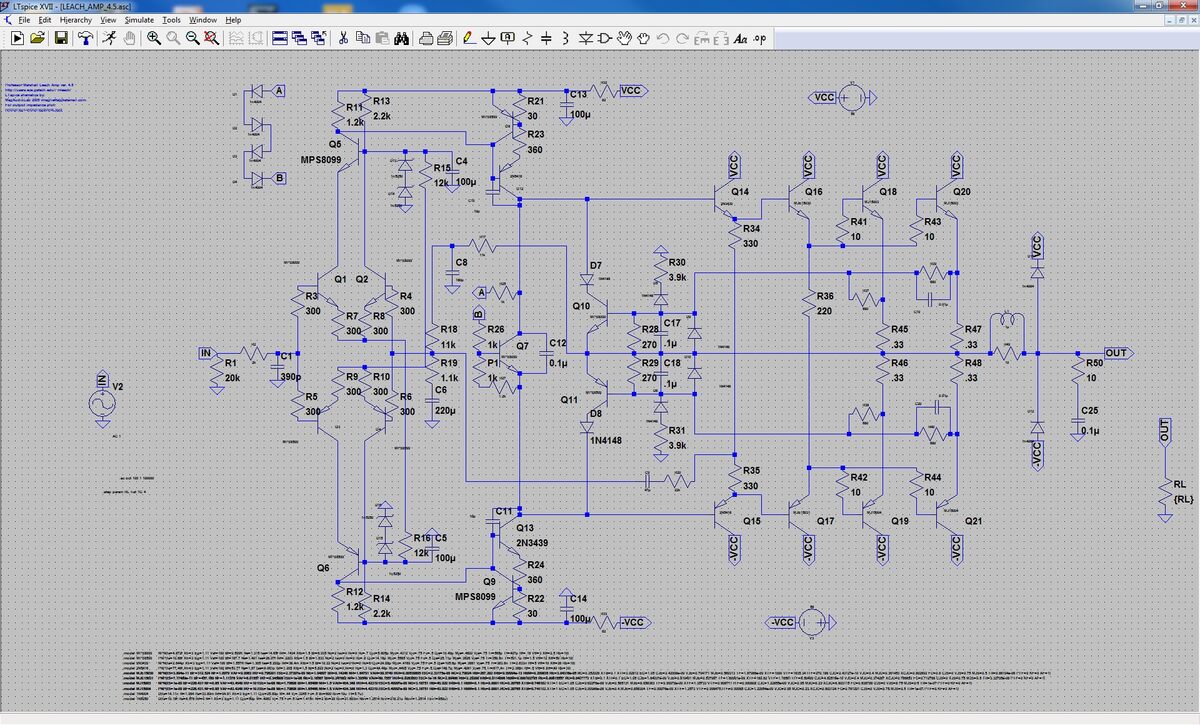1200x725 pixels.
Task: Zoom to fit the full schematic
Action: (x=211, y=38)
